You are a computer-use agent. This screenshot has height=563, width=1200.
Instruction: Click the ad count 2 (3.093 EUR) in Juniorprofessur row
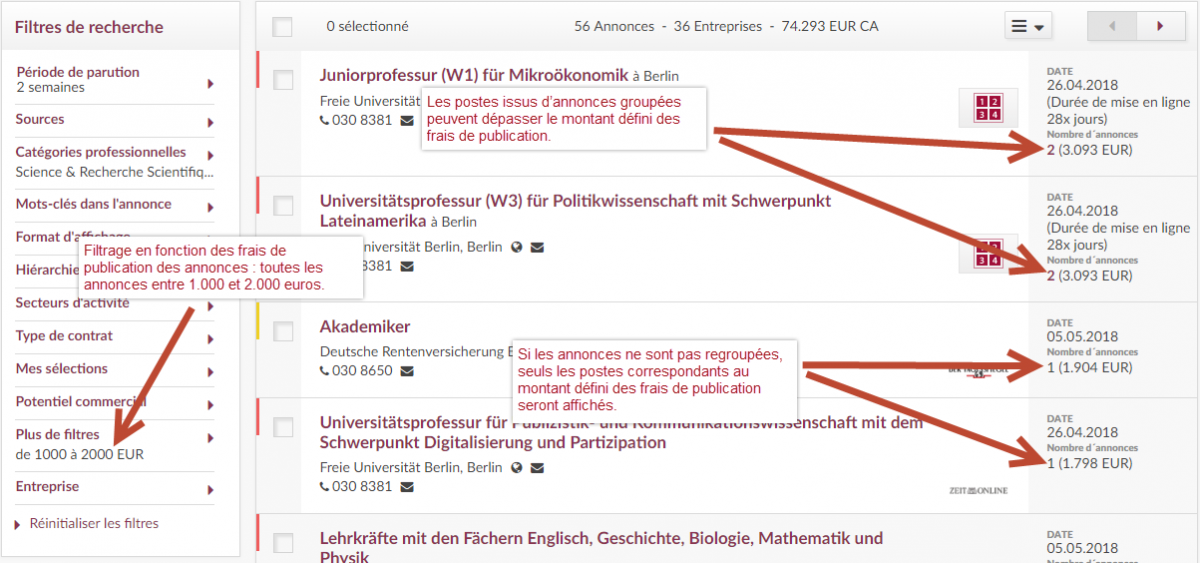[1090, 150]
